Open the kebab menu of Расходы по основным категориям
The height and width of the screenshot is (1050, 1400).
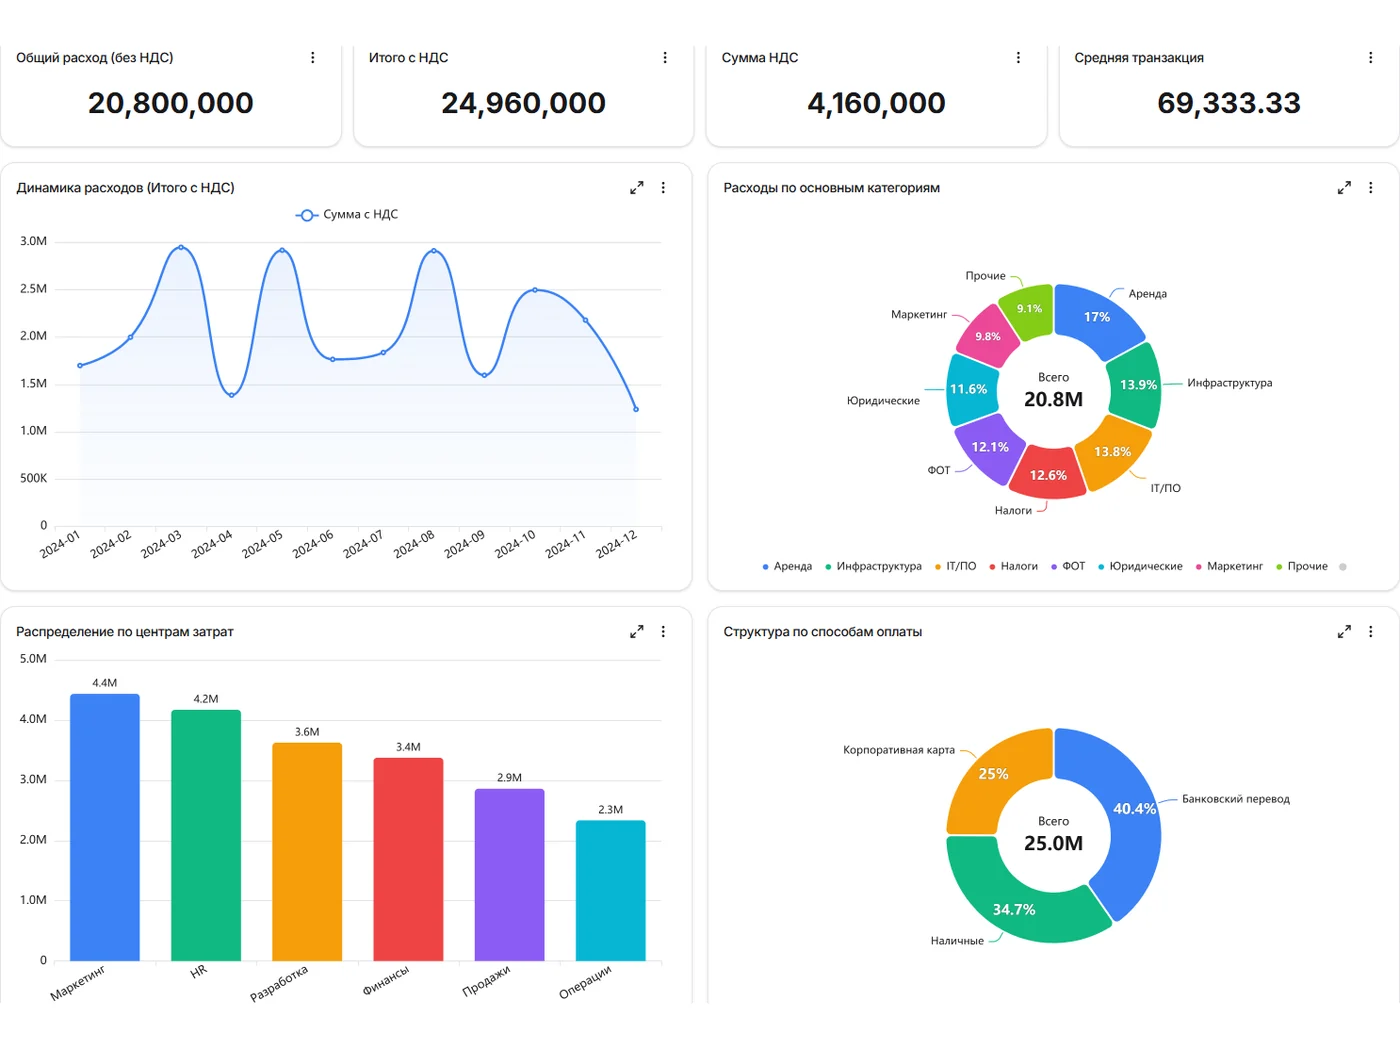point(1370,188)
